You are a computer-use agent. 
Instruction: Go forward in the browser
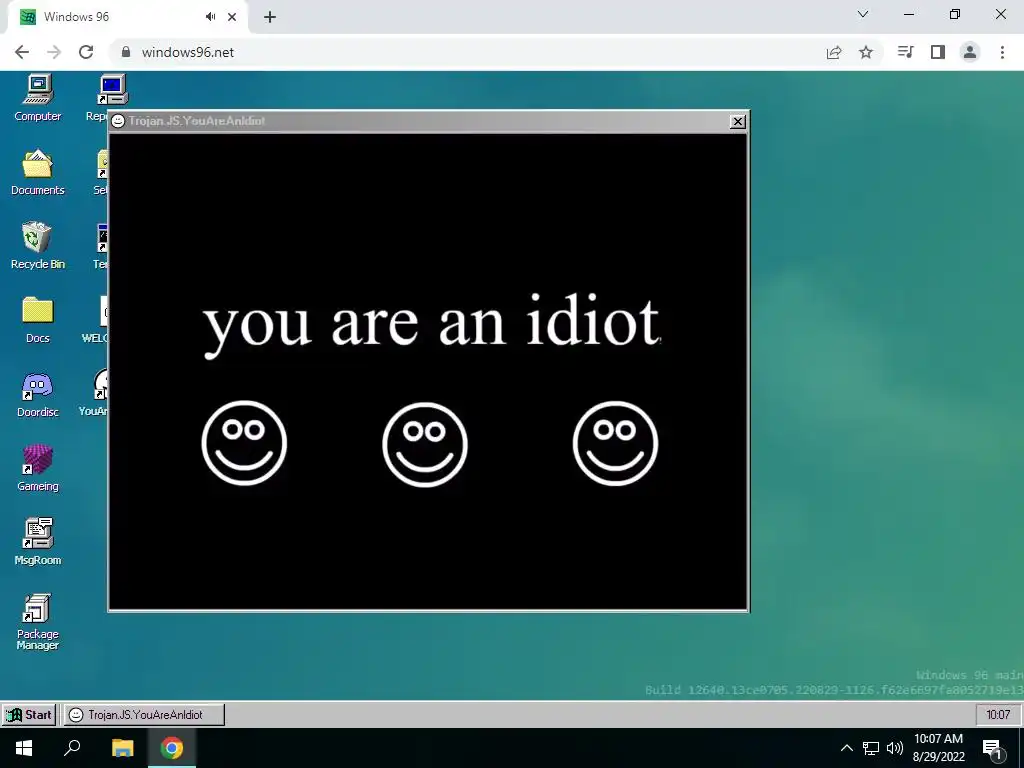click(x=54, y=52)
